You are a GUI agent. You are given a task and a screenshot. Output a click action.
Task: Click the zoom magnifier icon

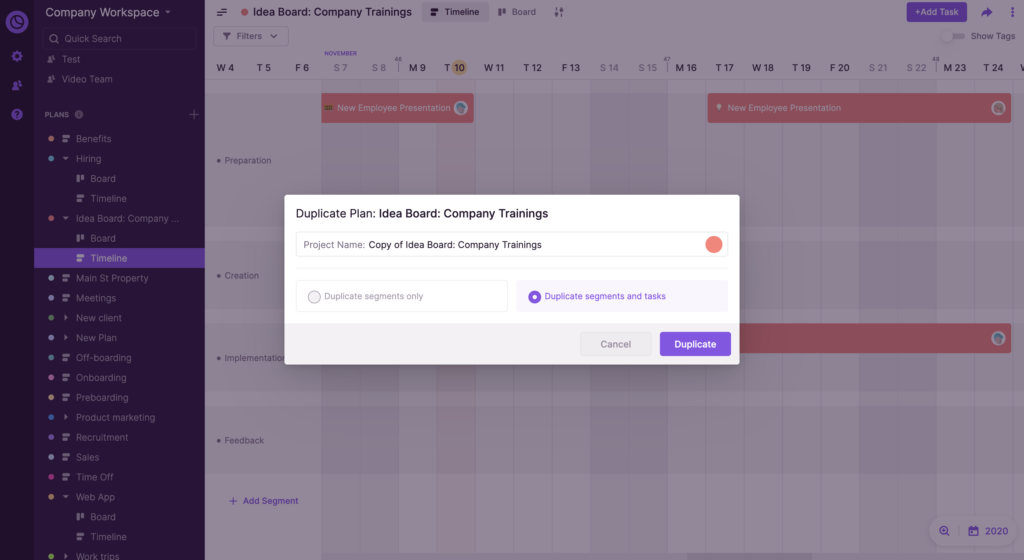(x=943, y=531)
